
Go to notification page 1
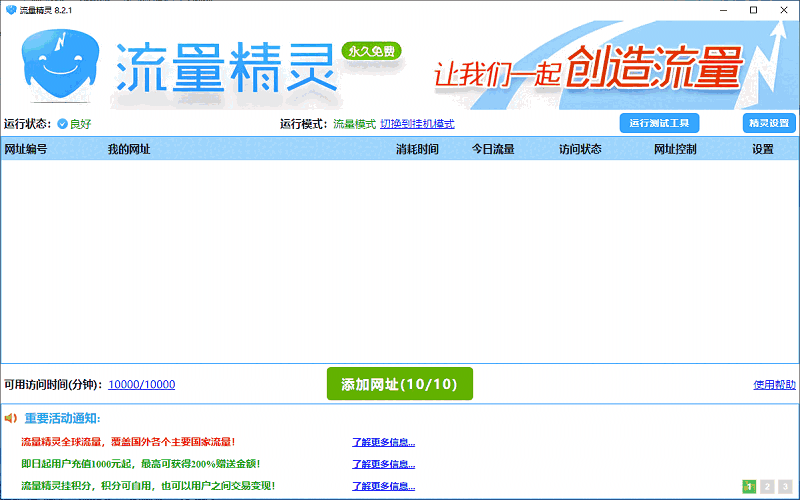point(749,486)
